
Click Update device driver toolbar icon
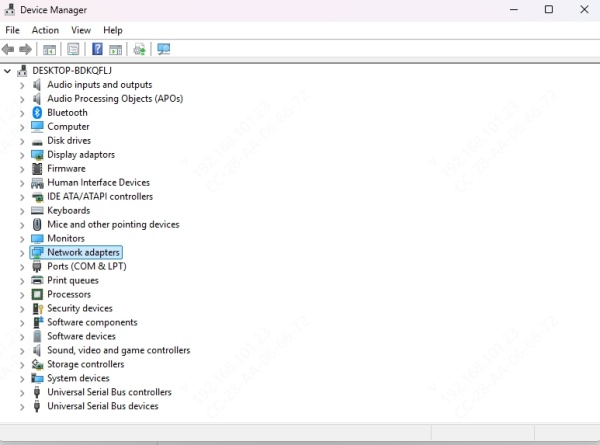140,49
